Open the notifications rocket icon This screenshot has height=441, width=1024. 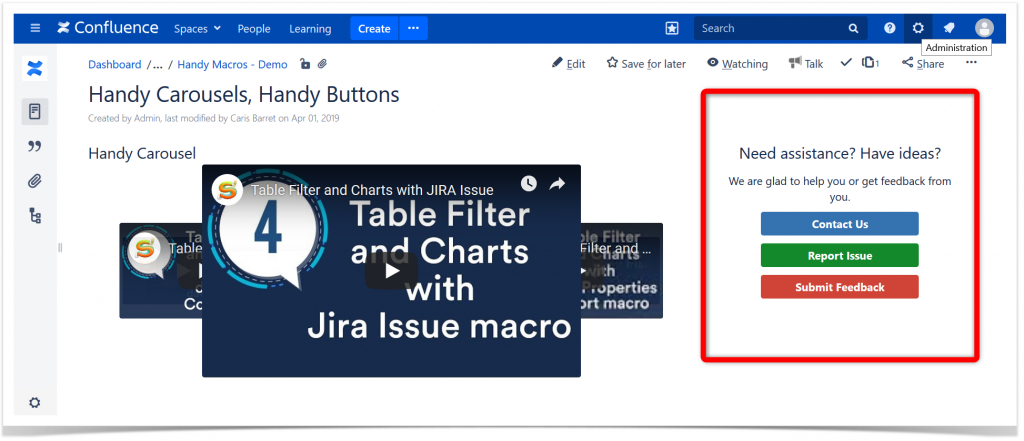pyautogui.click(x=949, y=28)
